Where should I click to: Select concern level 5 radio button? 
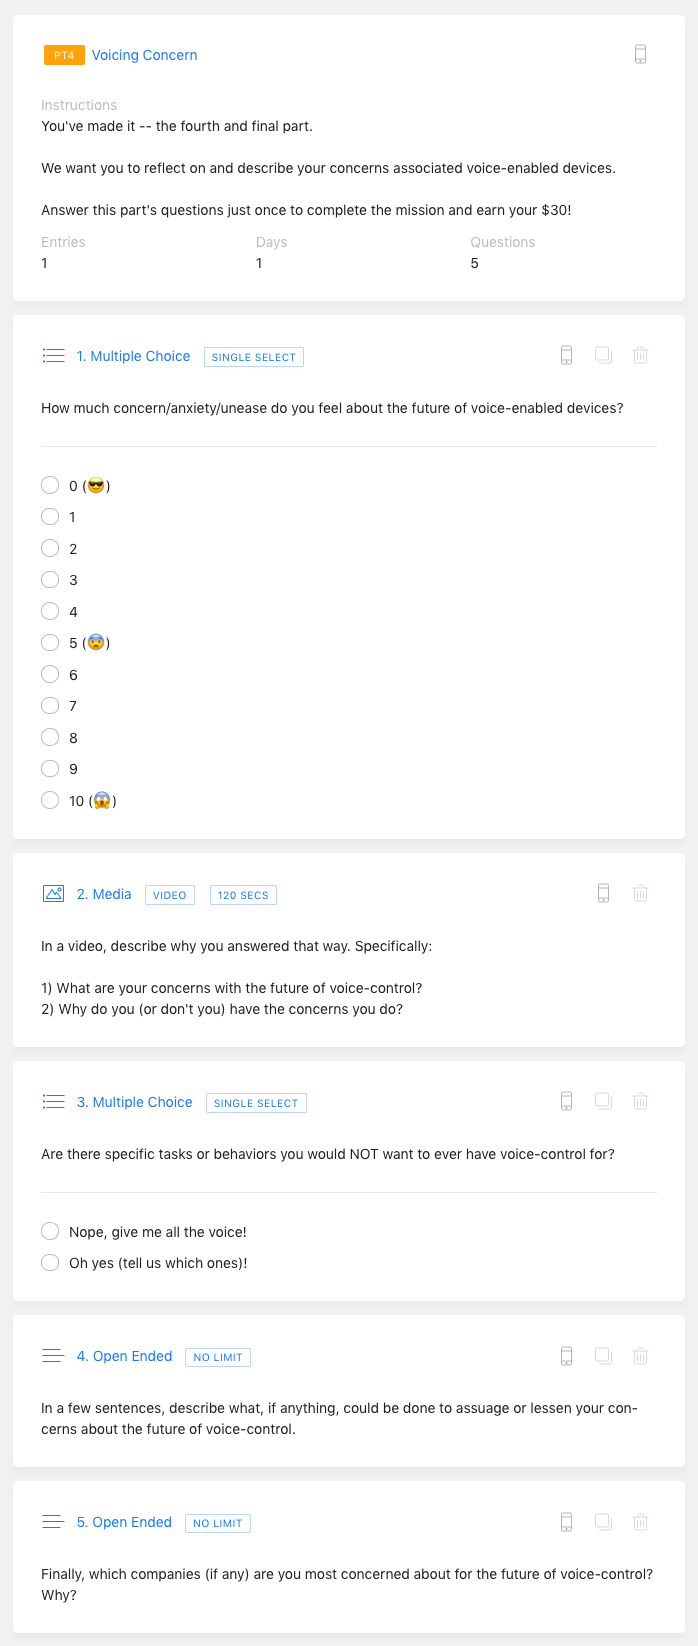point(50,643)
